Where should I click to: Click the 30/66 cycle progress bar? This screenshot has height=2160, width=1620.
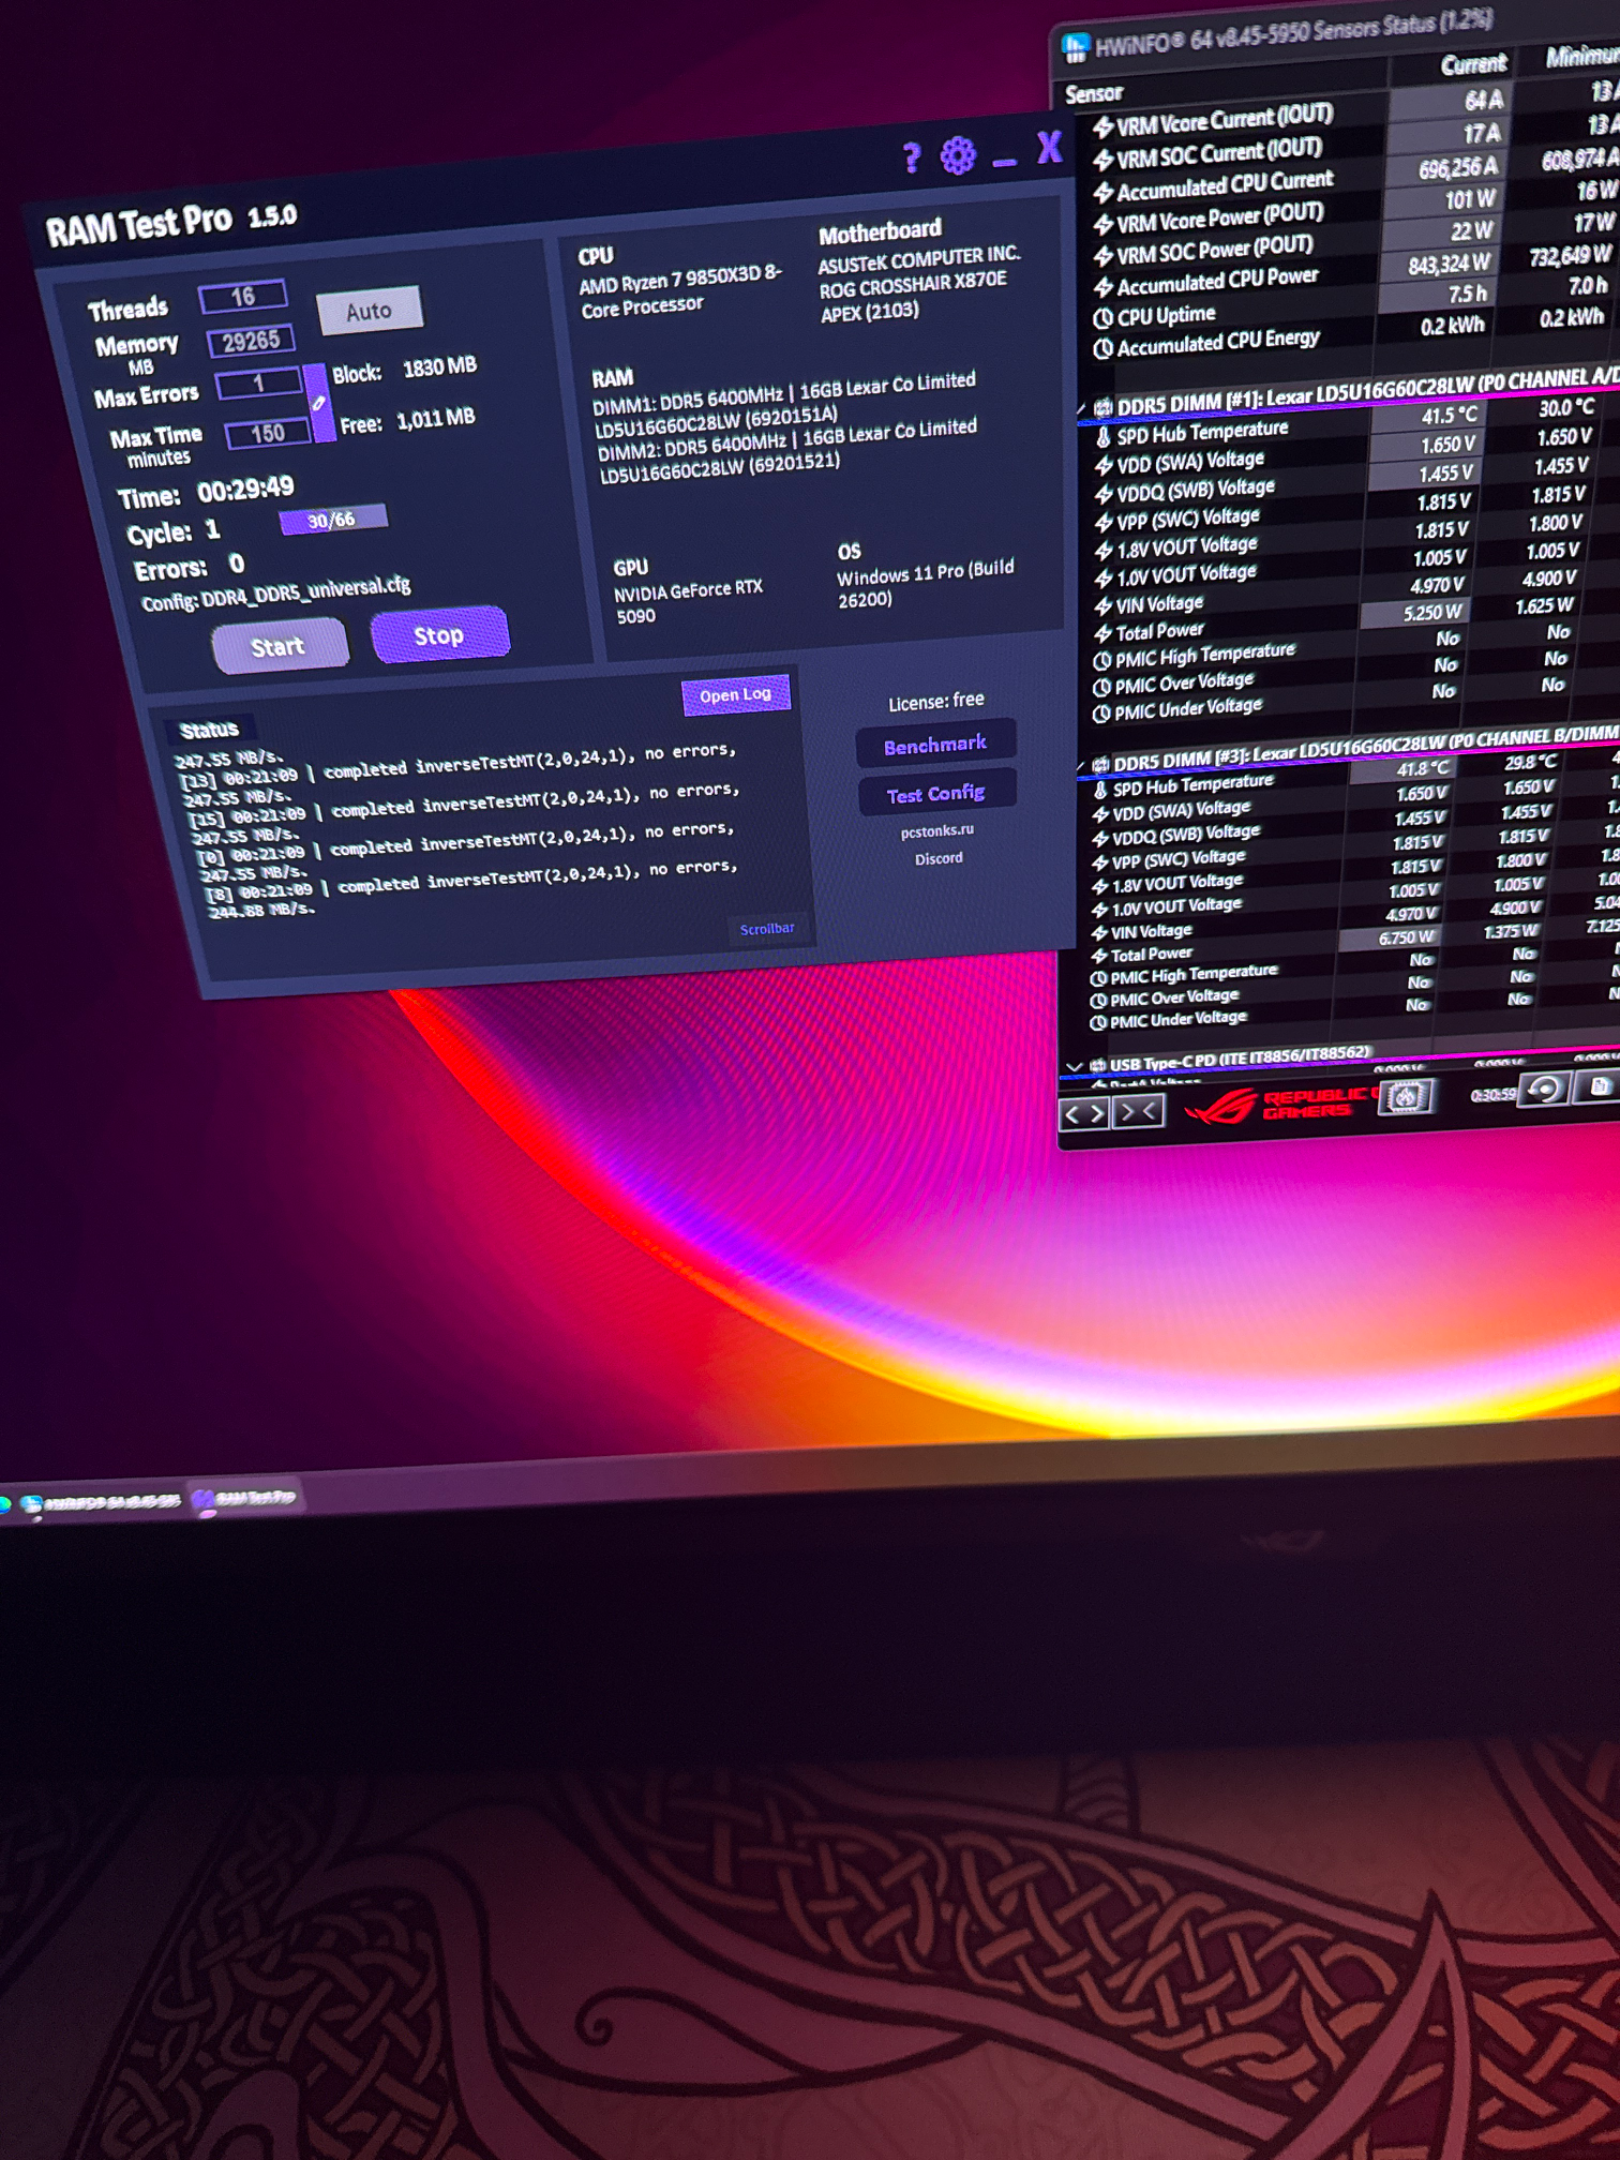pyautogui.click(x=332, y=520)
